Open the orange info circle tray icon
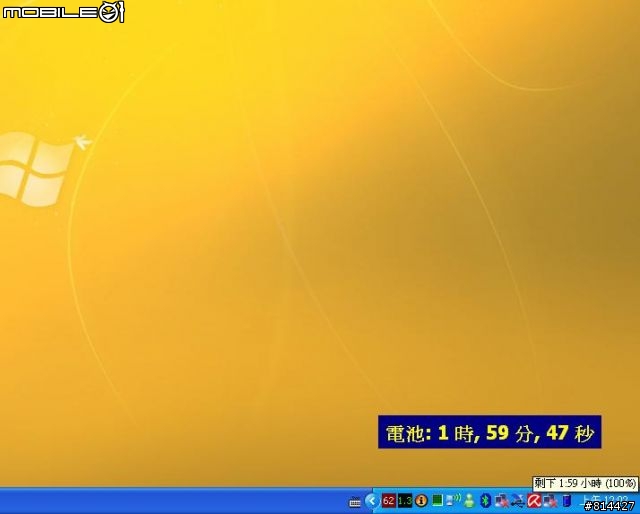 [421, 501]
